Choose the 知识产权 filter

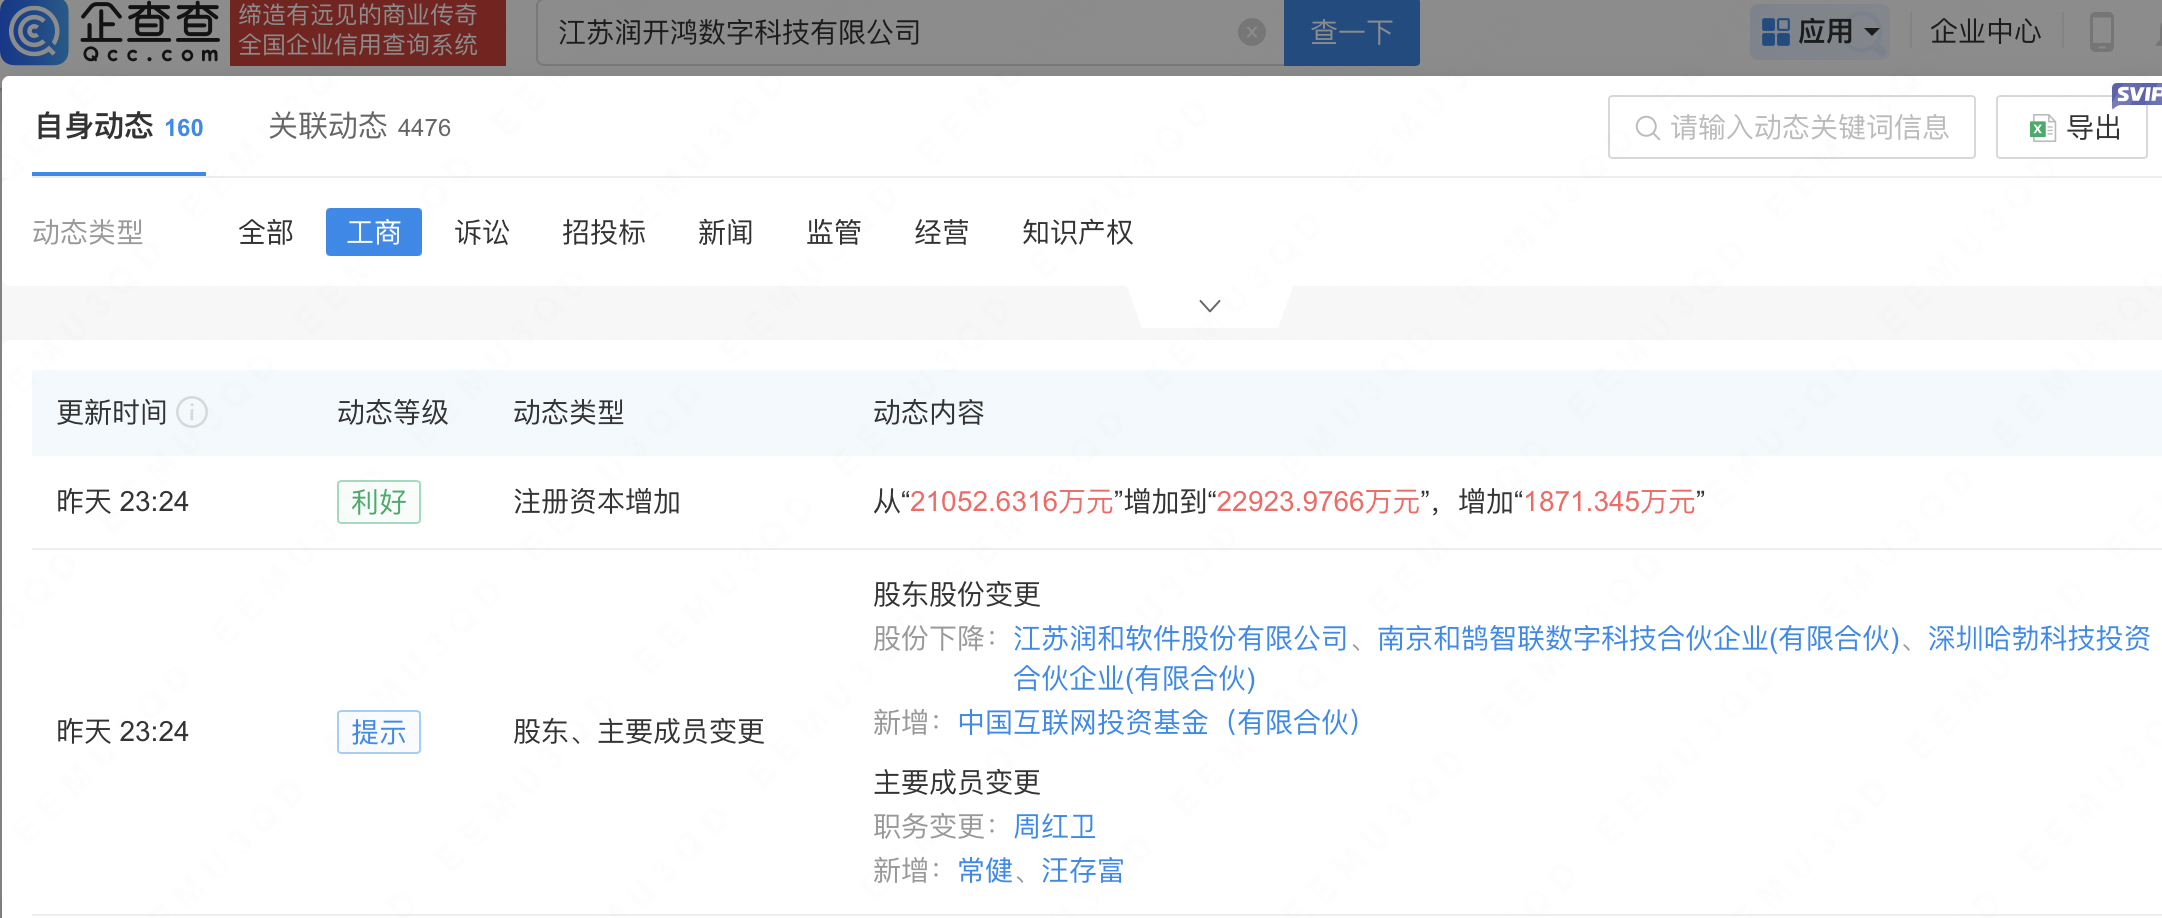(x=1077, y=233)
